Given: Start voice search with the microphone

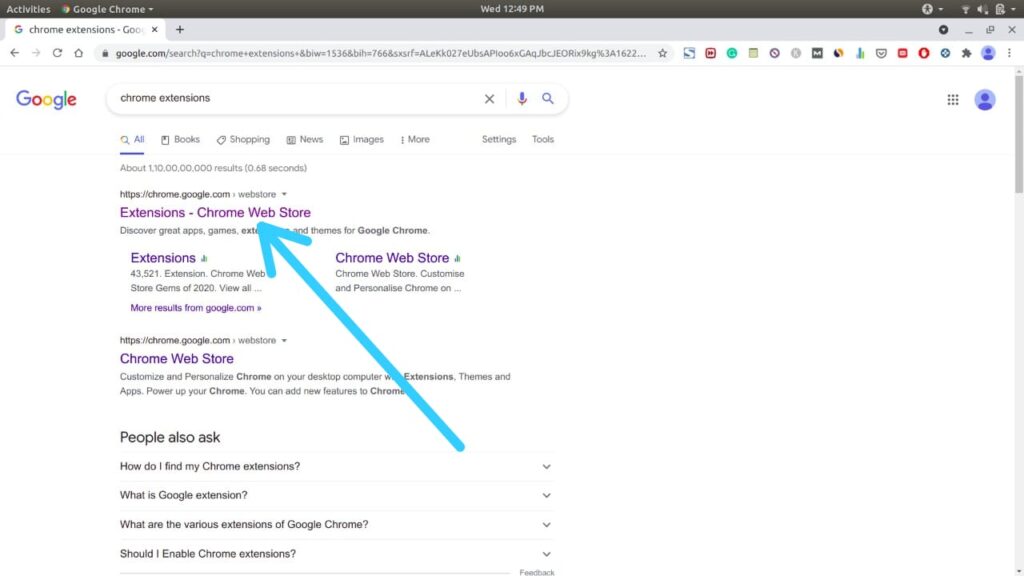Looking at the screenshot, I should coord(522,99).
